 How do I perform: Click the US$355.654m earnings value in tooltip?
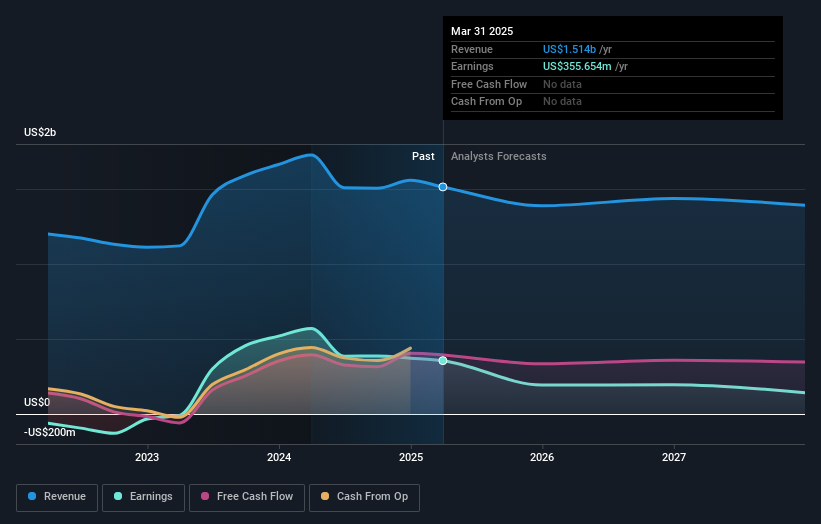coord(577,66)
